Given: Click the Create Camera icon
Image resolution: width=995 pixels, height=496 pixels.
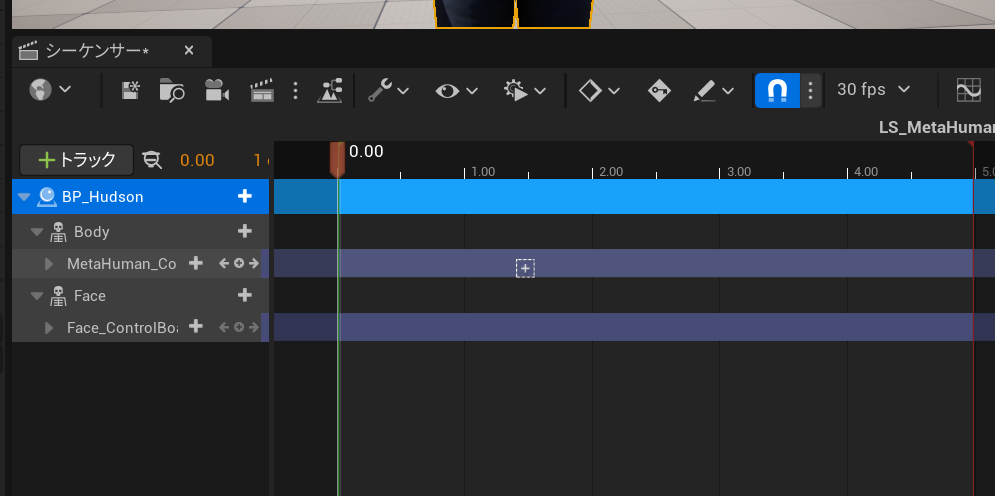Looking at the screenshot, I should 216,90.
